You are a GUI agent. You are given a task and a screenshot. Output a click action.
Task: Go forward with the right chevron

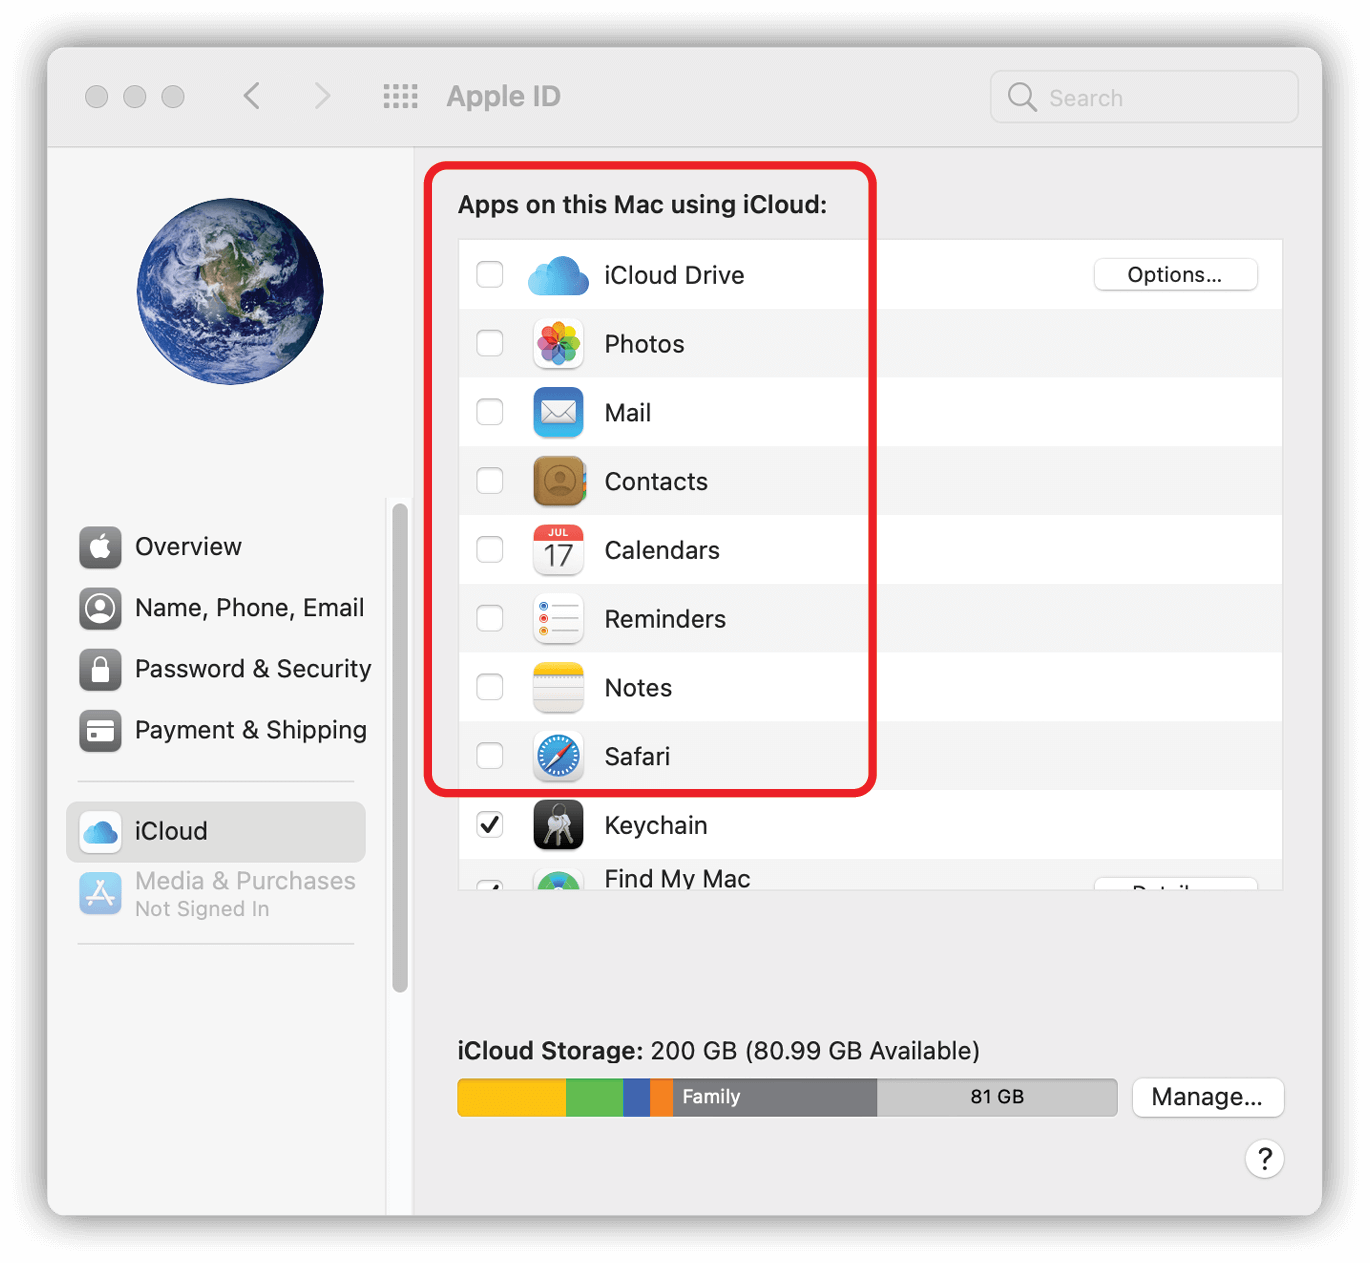coord(321,96)
